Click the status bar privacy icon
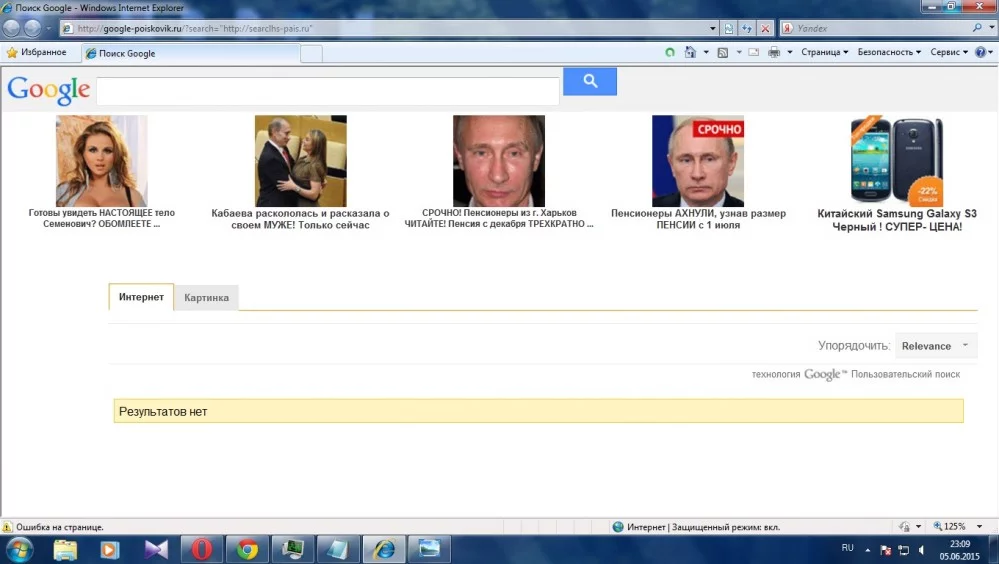Image resolution: width=999 pixels, height=564 pixels. [904, 526]
